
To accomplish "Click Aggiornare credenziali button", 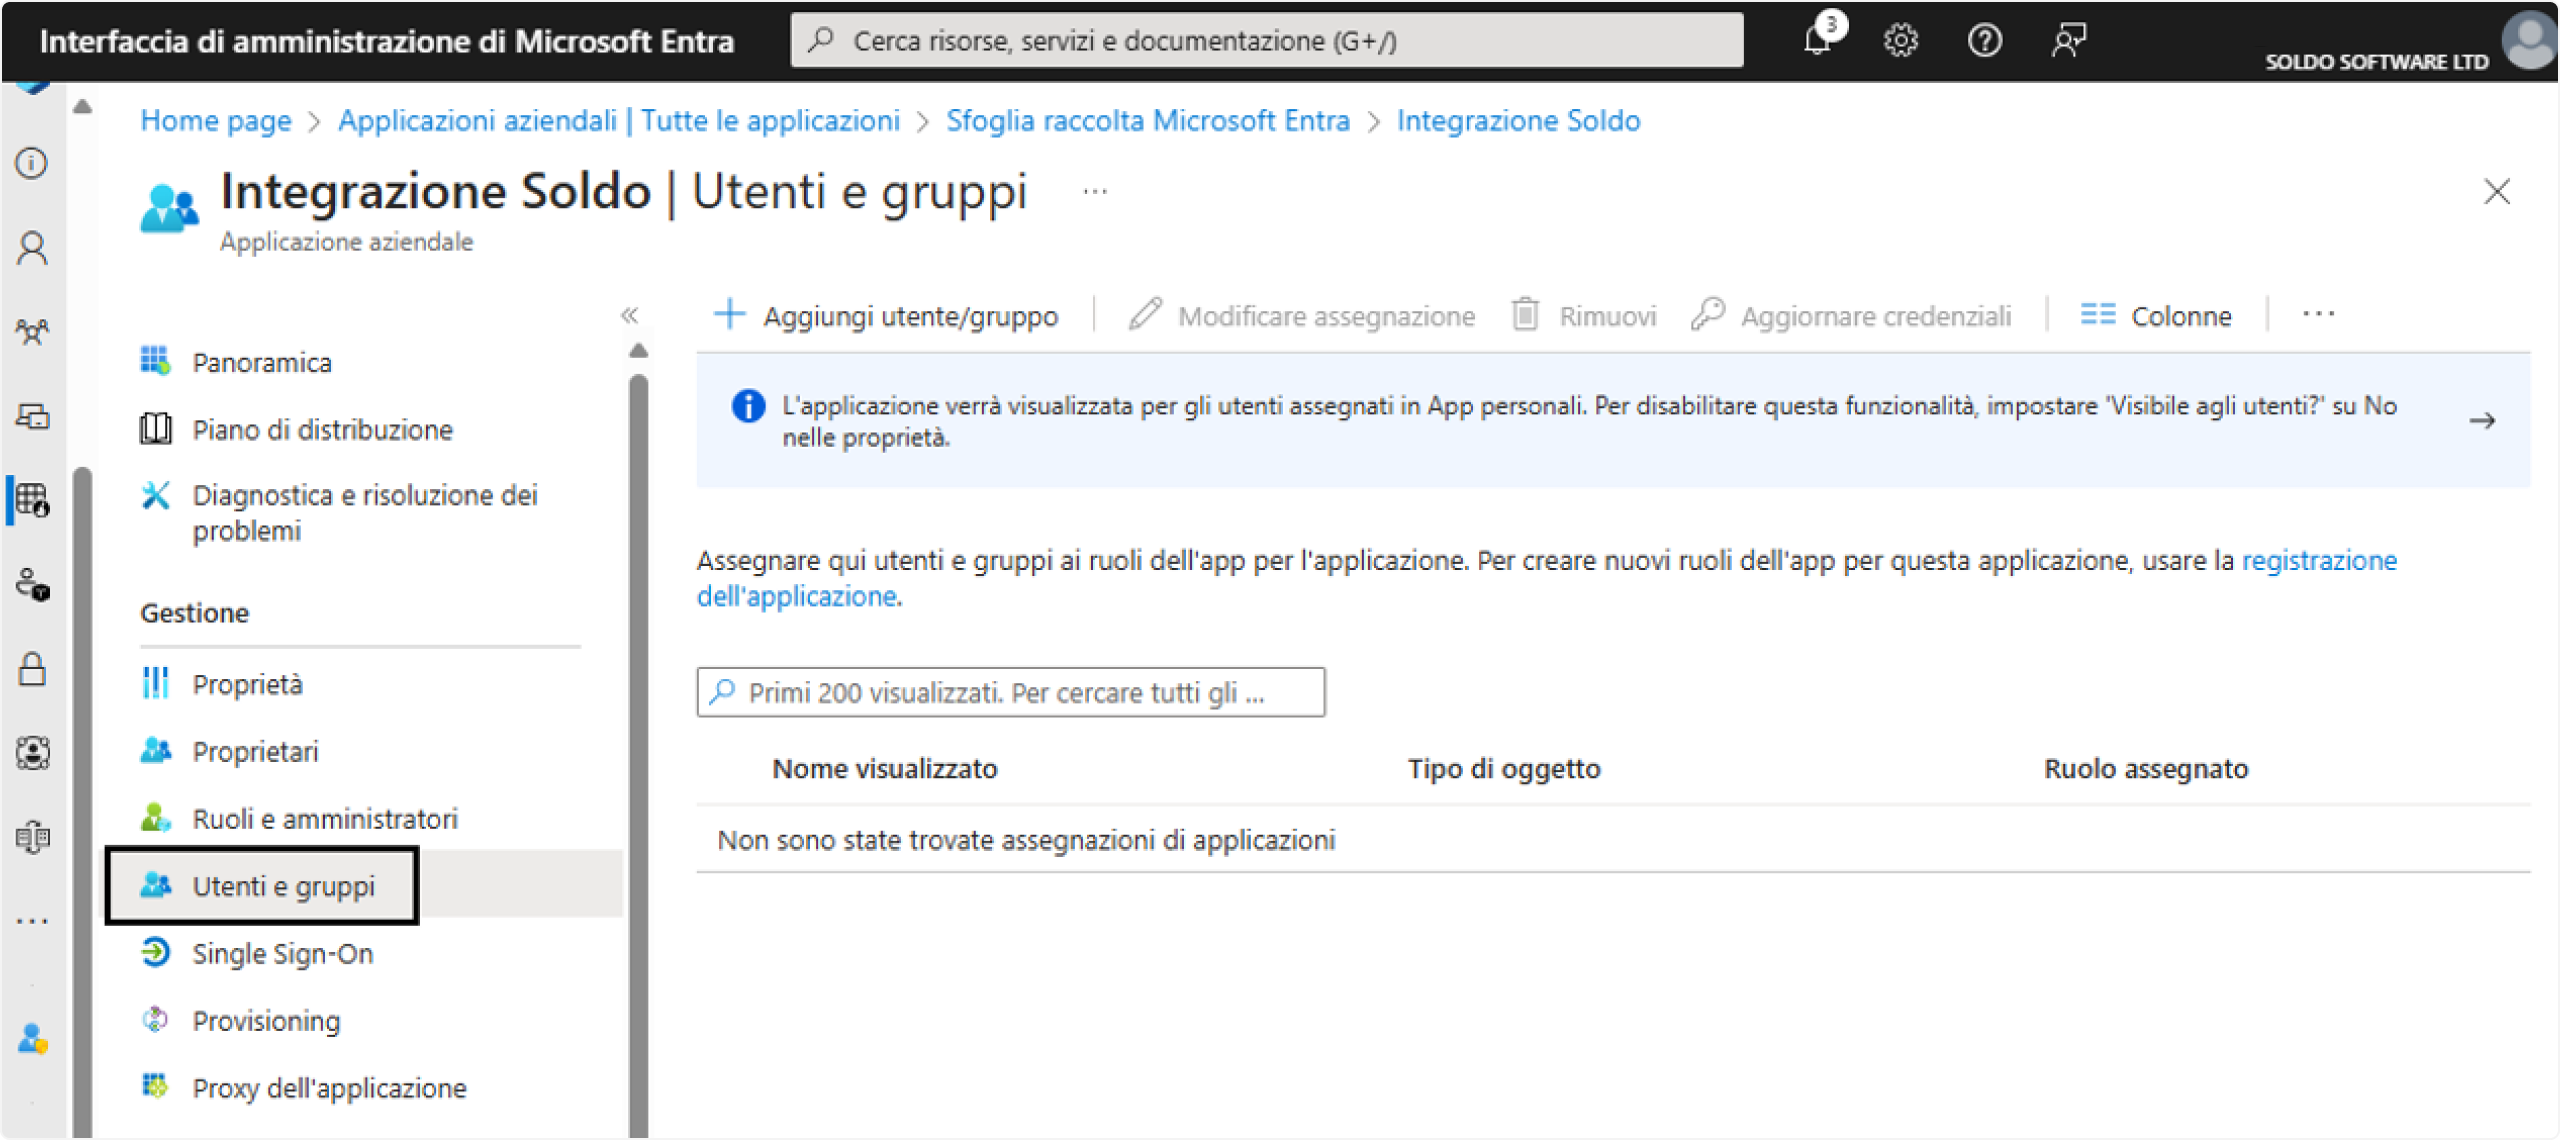I will (1851, 316).
